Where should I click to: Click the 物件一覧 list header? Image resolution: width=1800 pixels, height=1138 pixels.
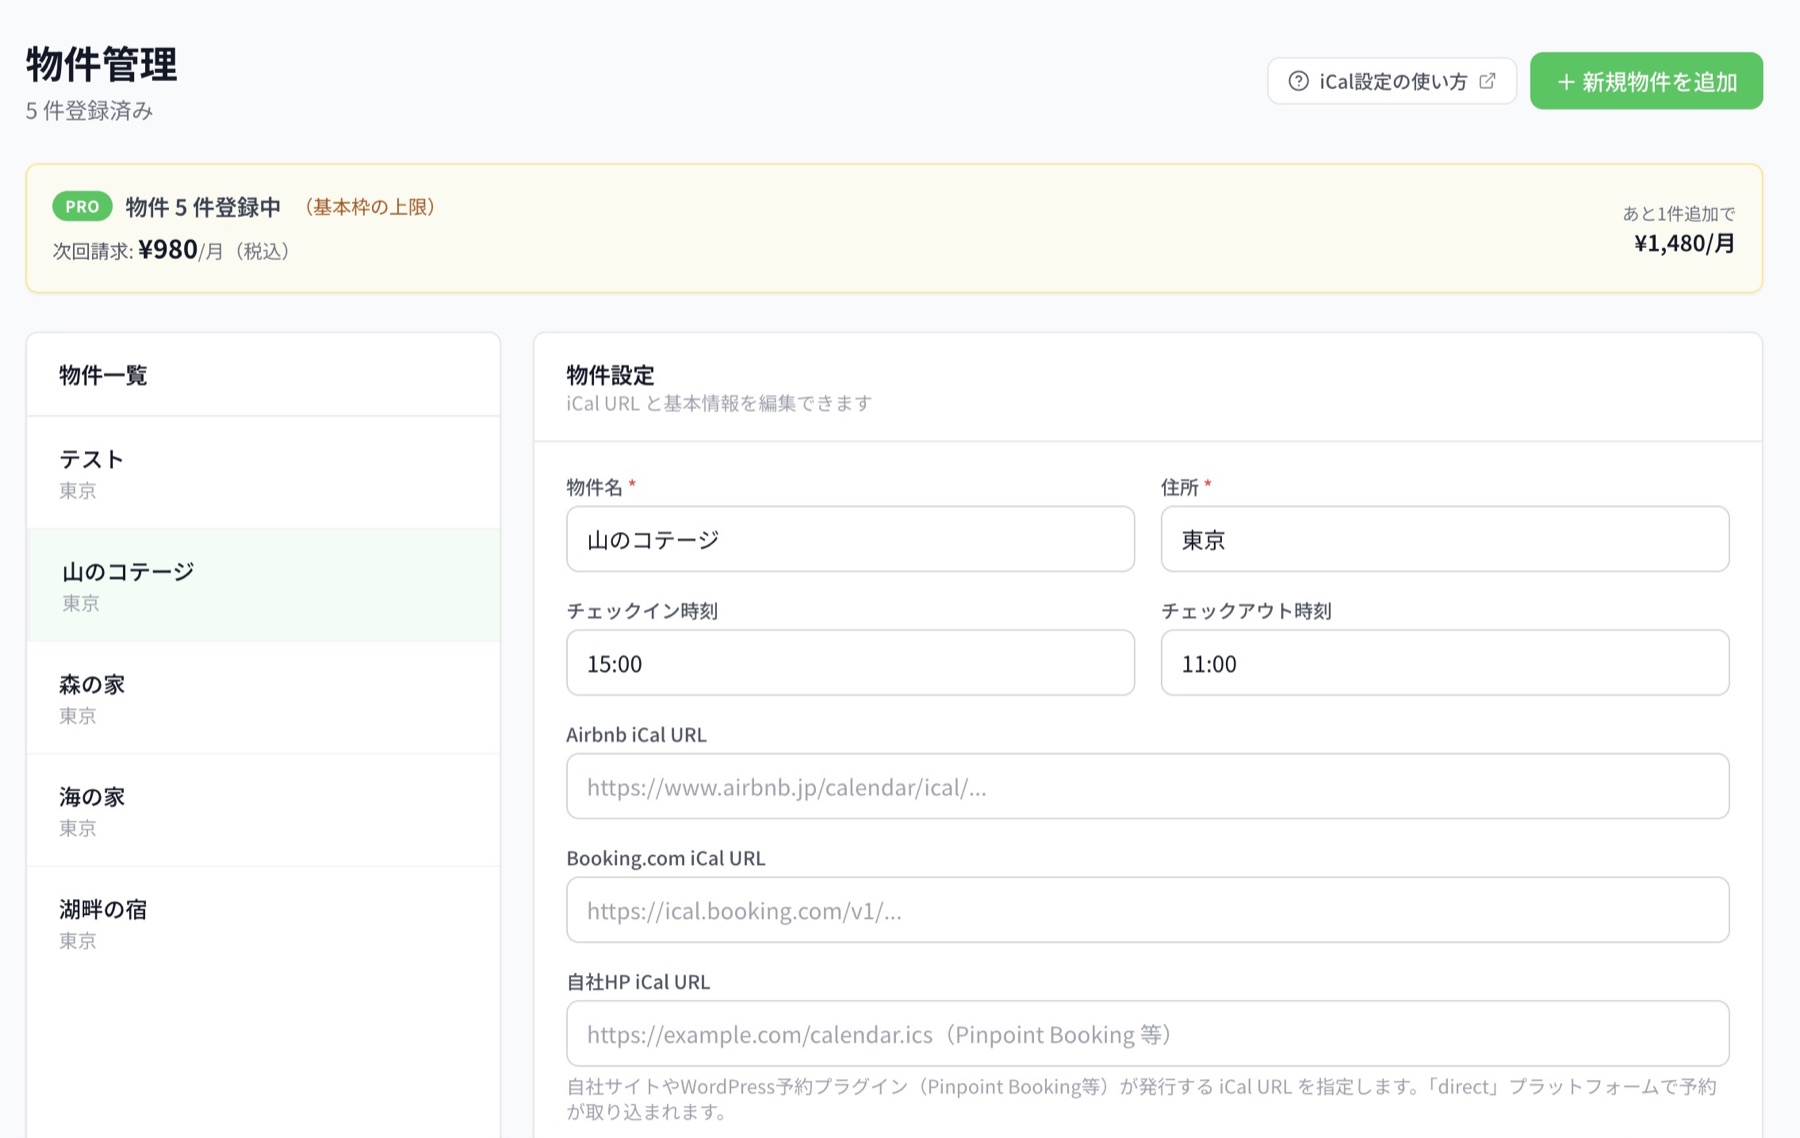click(x=103, y=375)
